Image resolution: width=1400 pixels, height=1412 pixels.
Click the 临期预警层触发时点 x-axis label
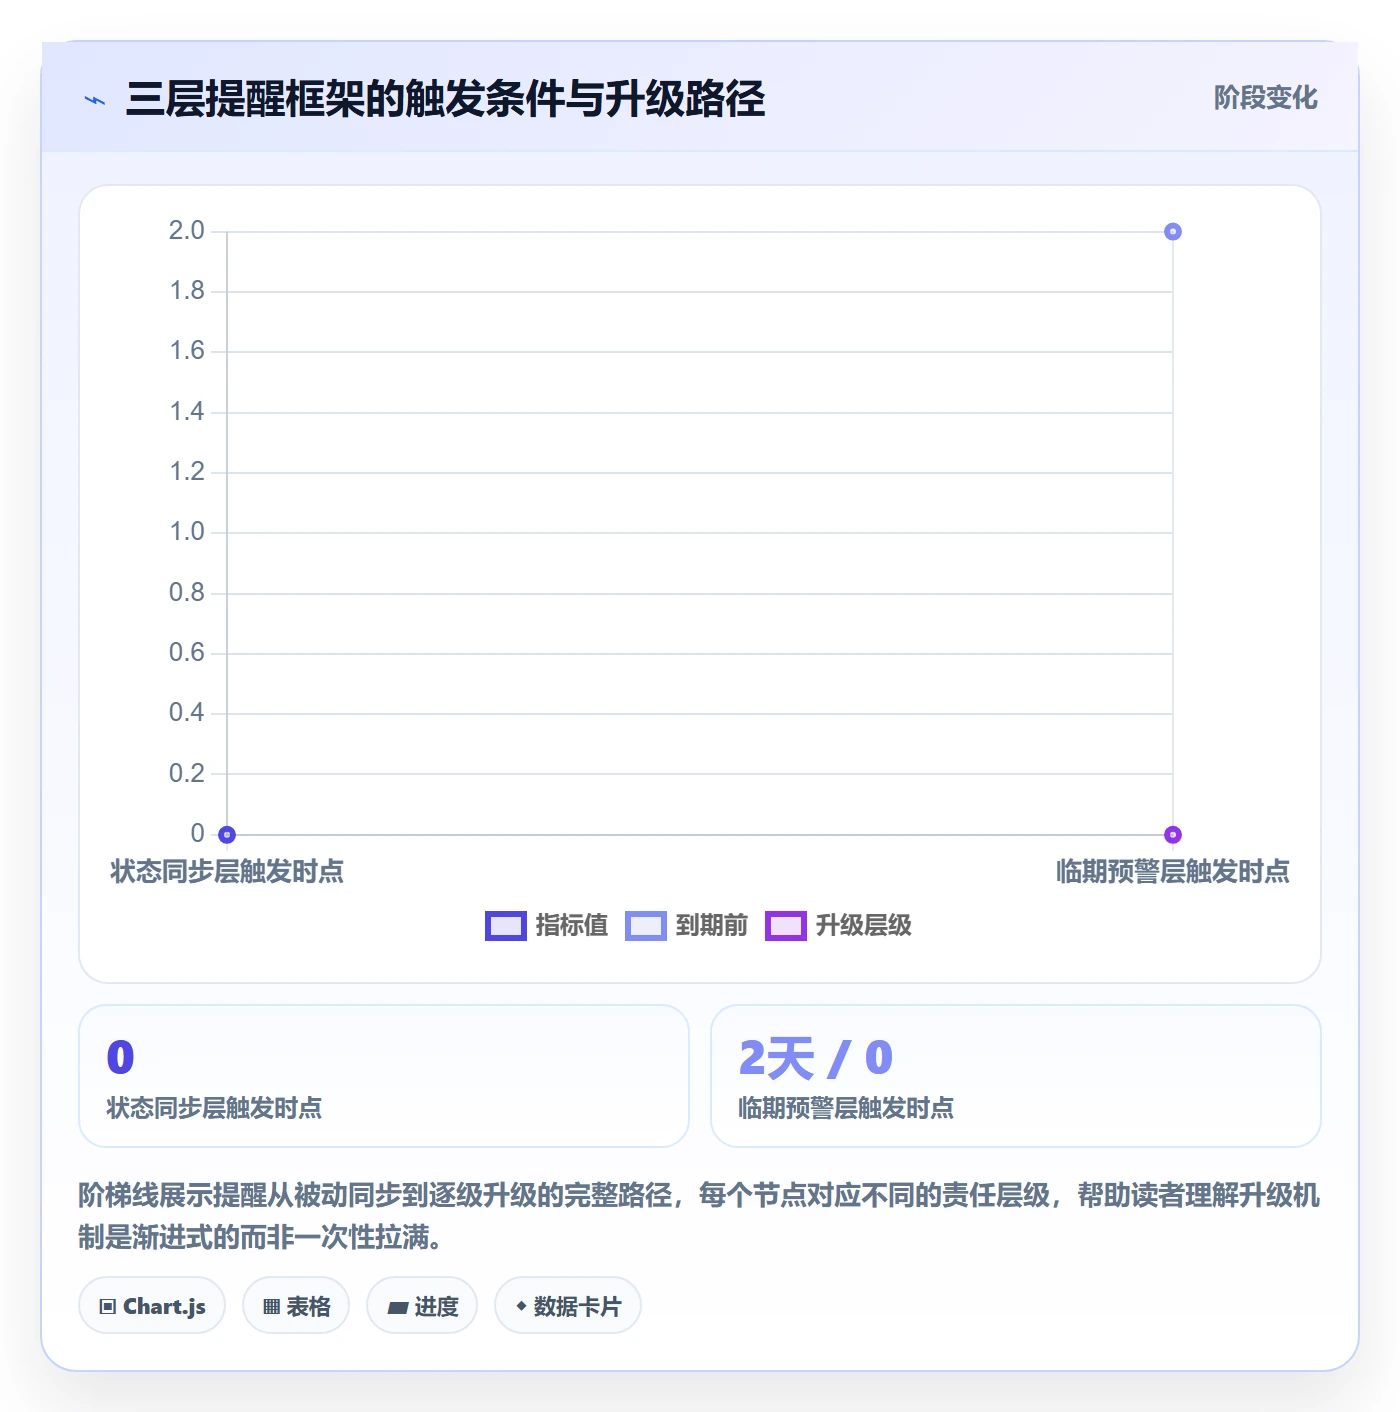[1173, 872]
